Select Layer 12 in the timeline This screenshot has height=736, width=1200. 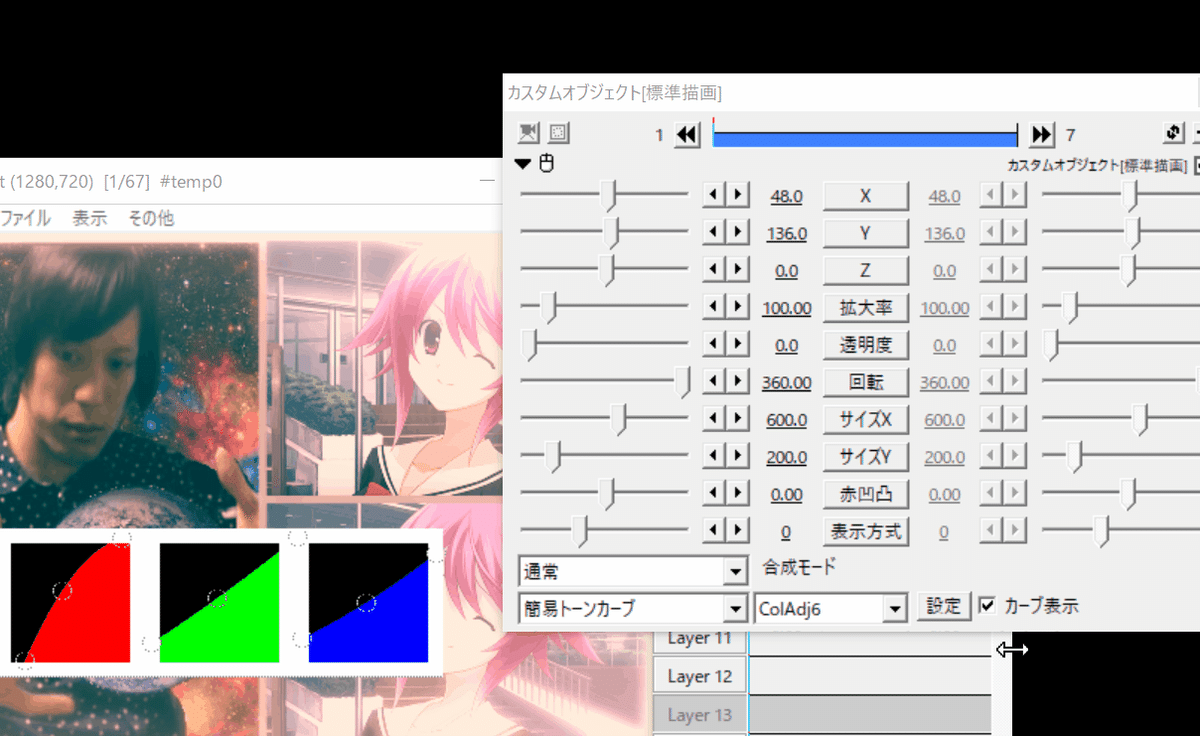coord(699,676)
